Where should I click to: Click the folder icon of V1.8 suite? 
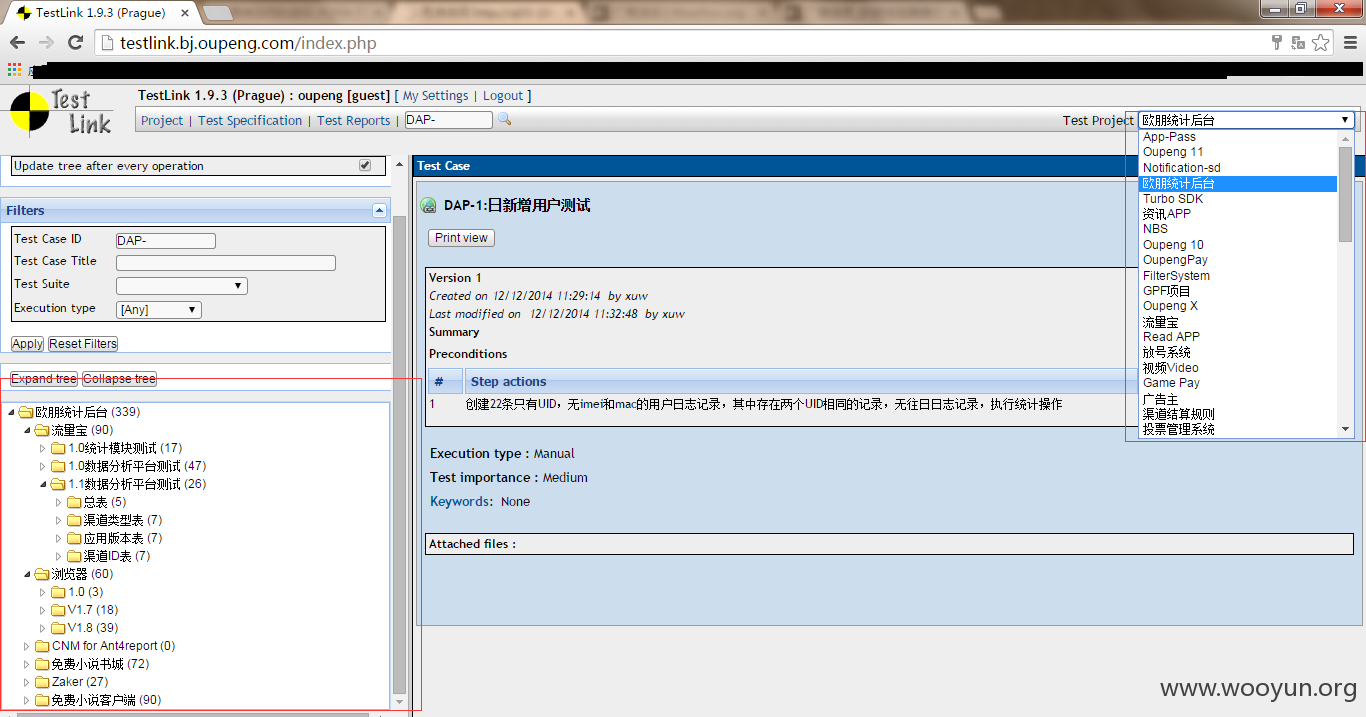point(58,628)
